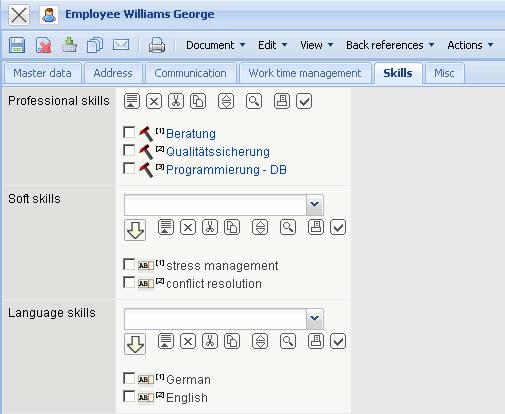Switch to the Address tab
The width and height of the screenshot is (505, 414).
pos(113,73)
